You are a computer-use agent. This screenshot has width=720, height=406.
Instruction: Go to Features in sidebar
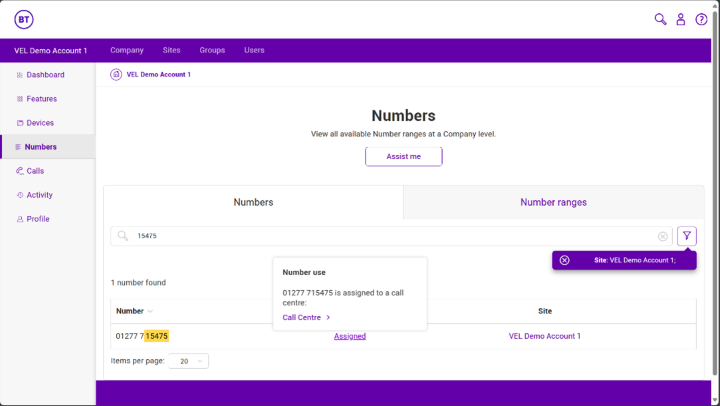point(42,99)
